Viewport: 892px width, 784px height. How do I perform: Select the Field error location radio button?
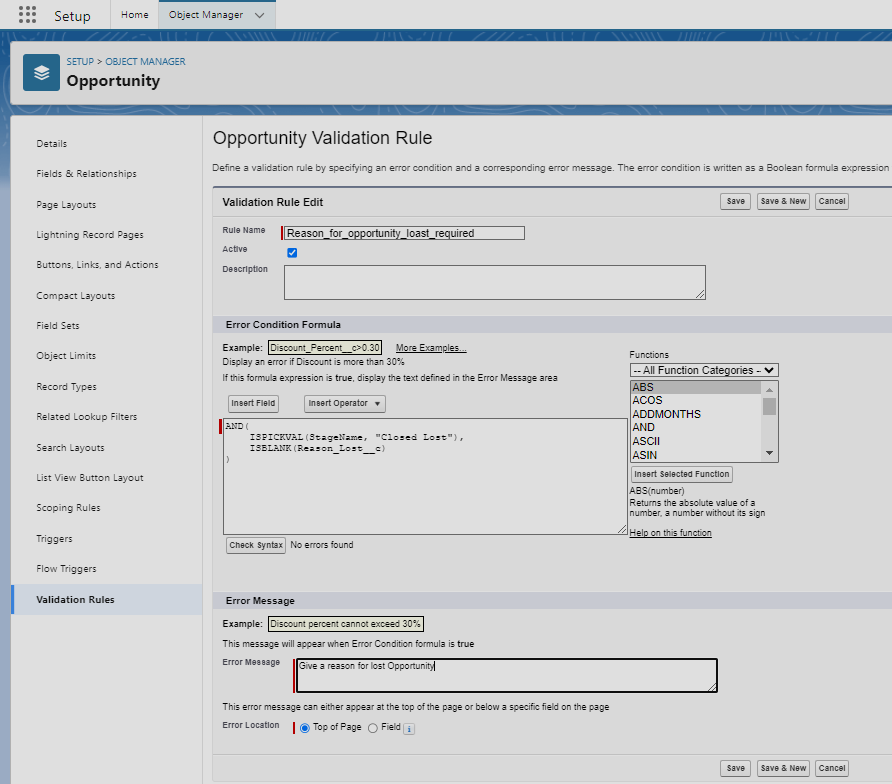(373, 728)
